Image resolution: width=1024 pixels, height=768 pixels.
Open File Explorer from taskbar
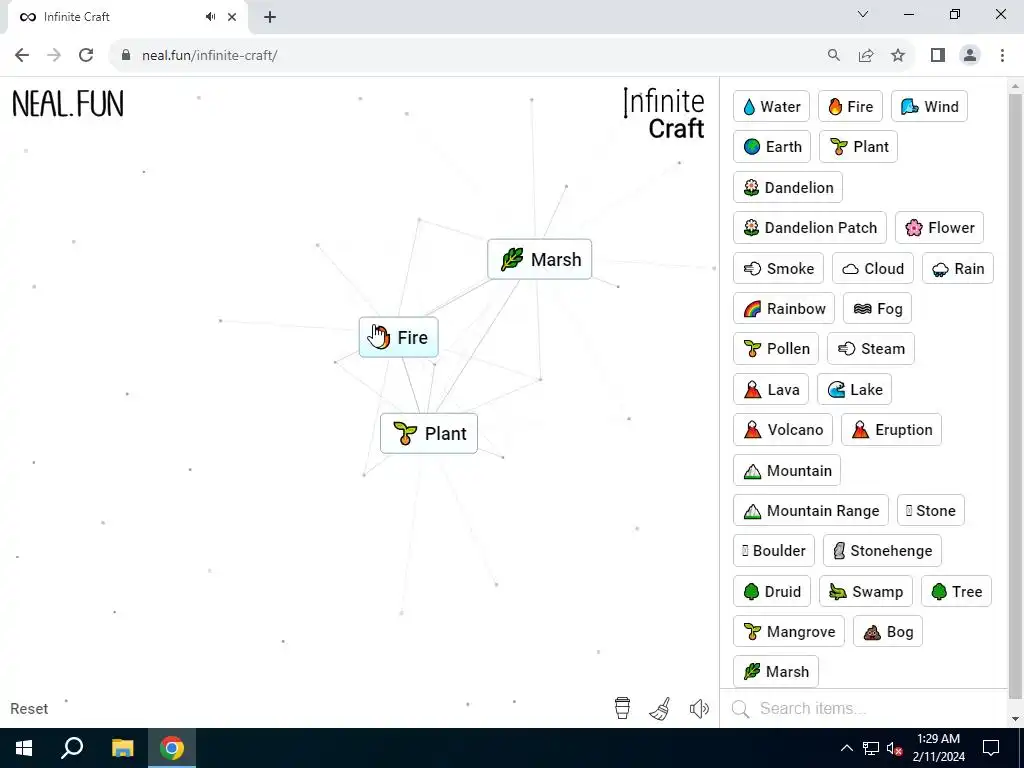click(x=122, y=748)
